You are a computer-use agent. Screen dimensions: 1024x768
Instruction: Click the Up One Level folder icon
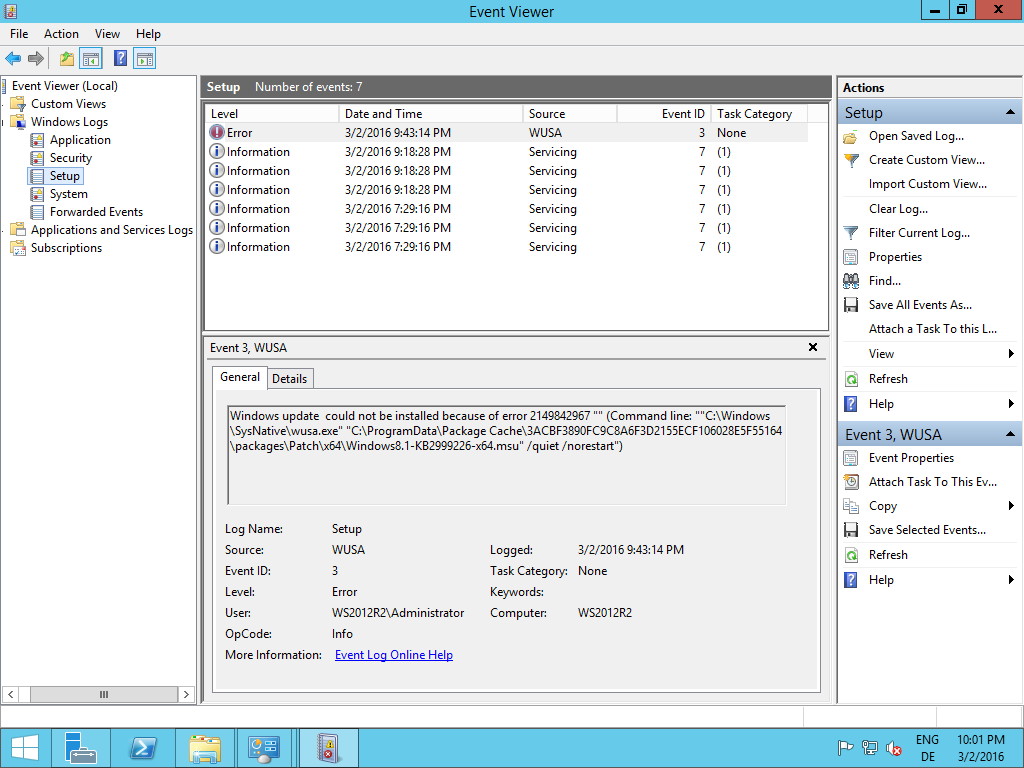[x=66, y=59]
